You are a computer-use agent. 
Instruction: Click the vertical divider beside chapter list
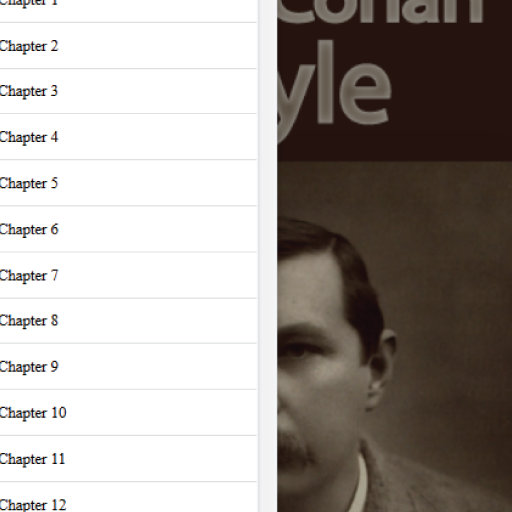tap(267, 256)
